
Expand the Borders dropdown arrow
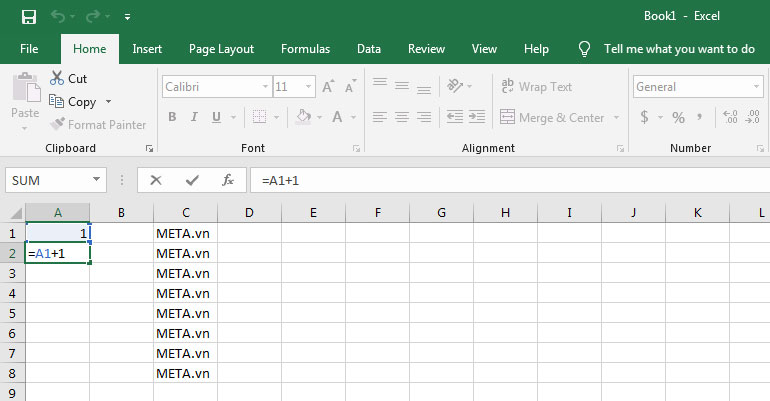pyautogui.click(x=276, y=117)
